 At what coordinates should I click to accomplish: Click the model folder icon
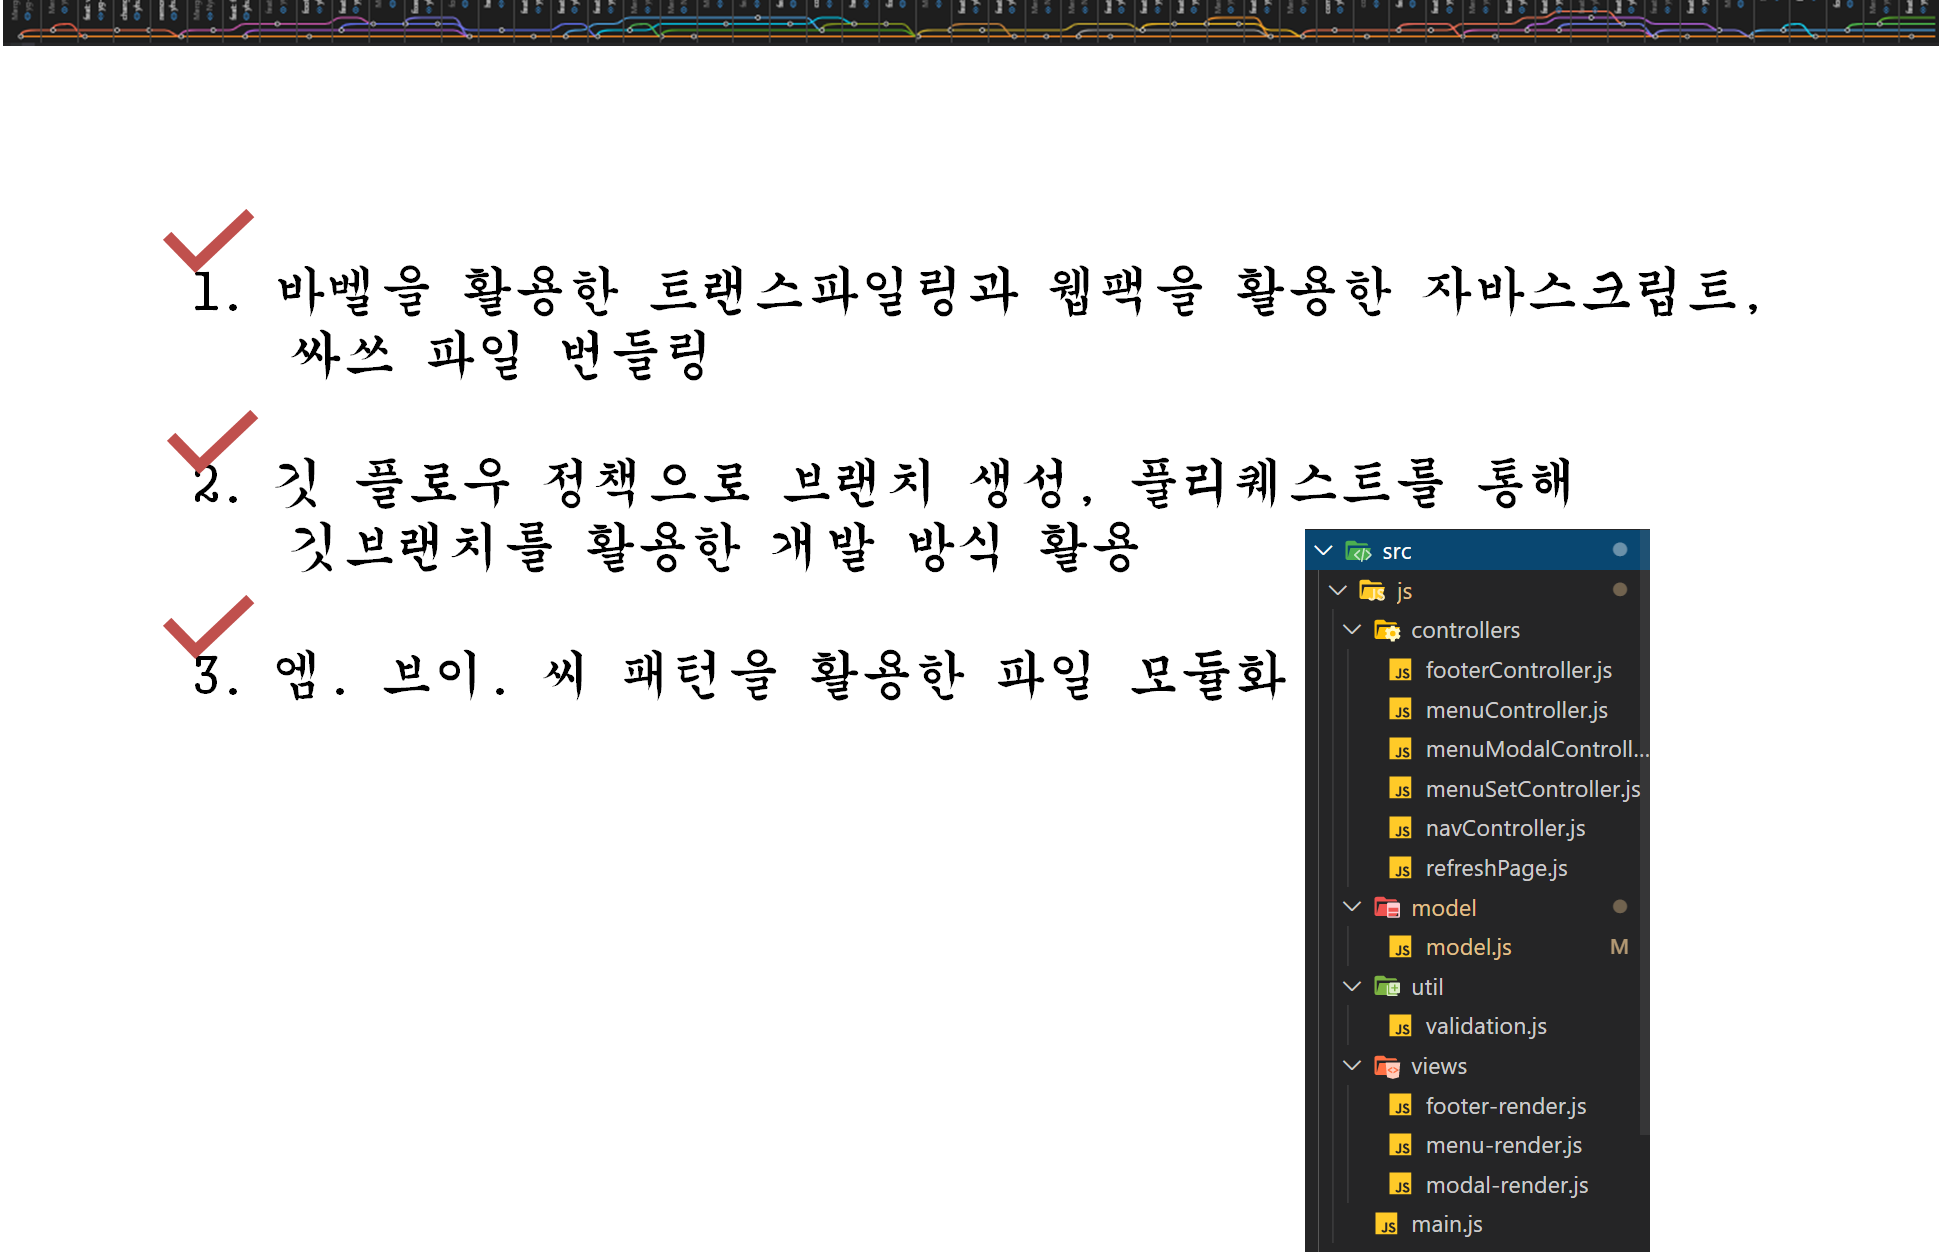(1387, 908)
